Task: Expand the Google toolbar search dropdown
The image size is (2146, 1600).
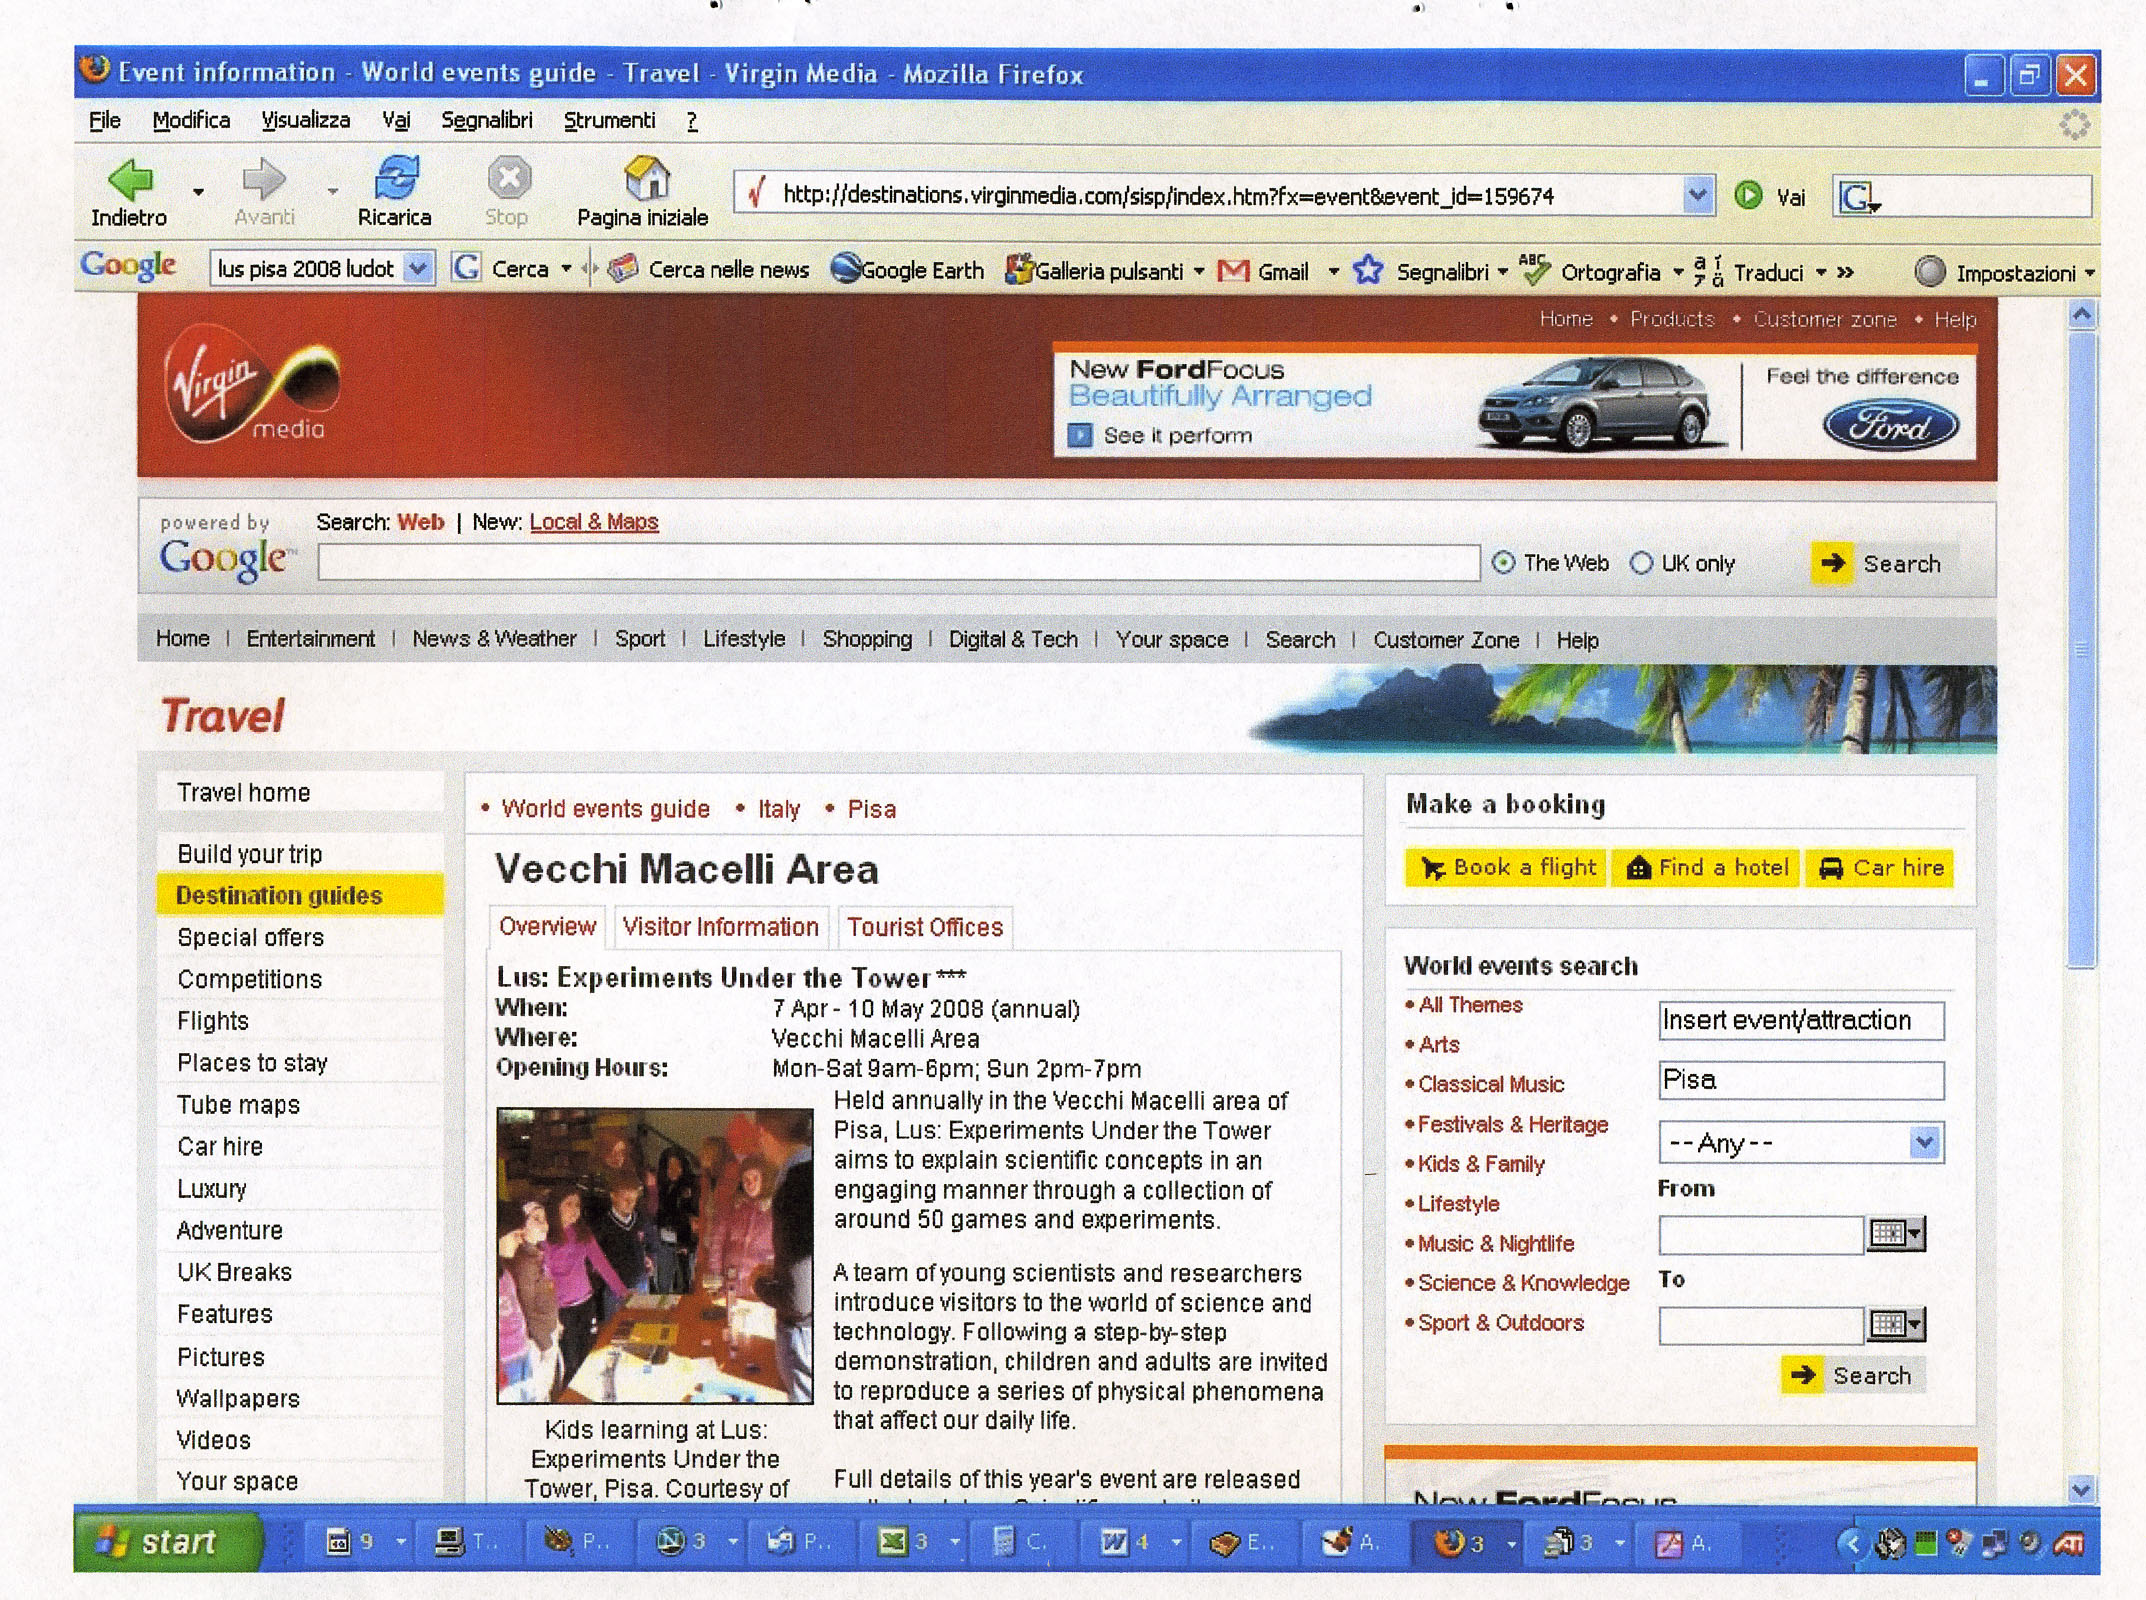Action: pyautogui.click(x=419, y=268)
